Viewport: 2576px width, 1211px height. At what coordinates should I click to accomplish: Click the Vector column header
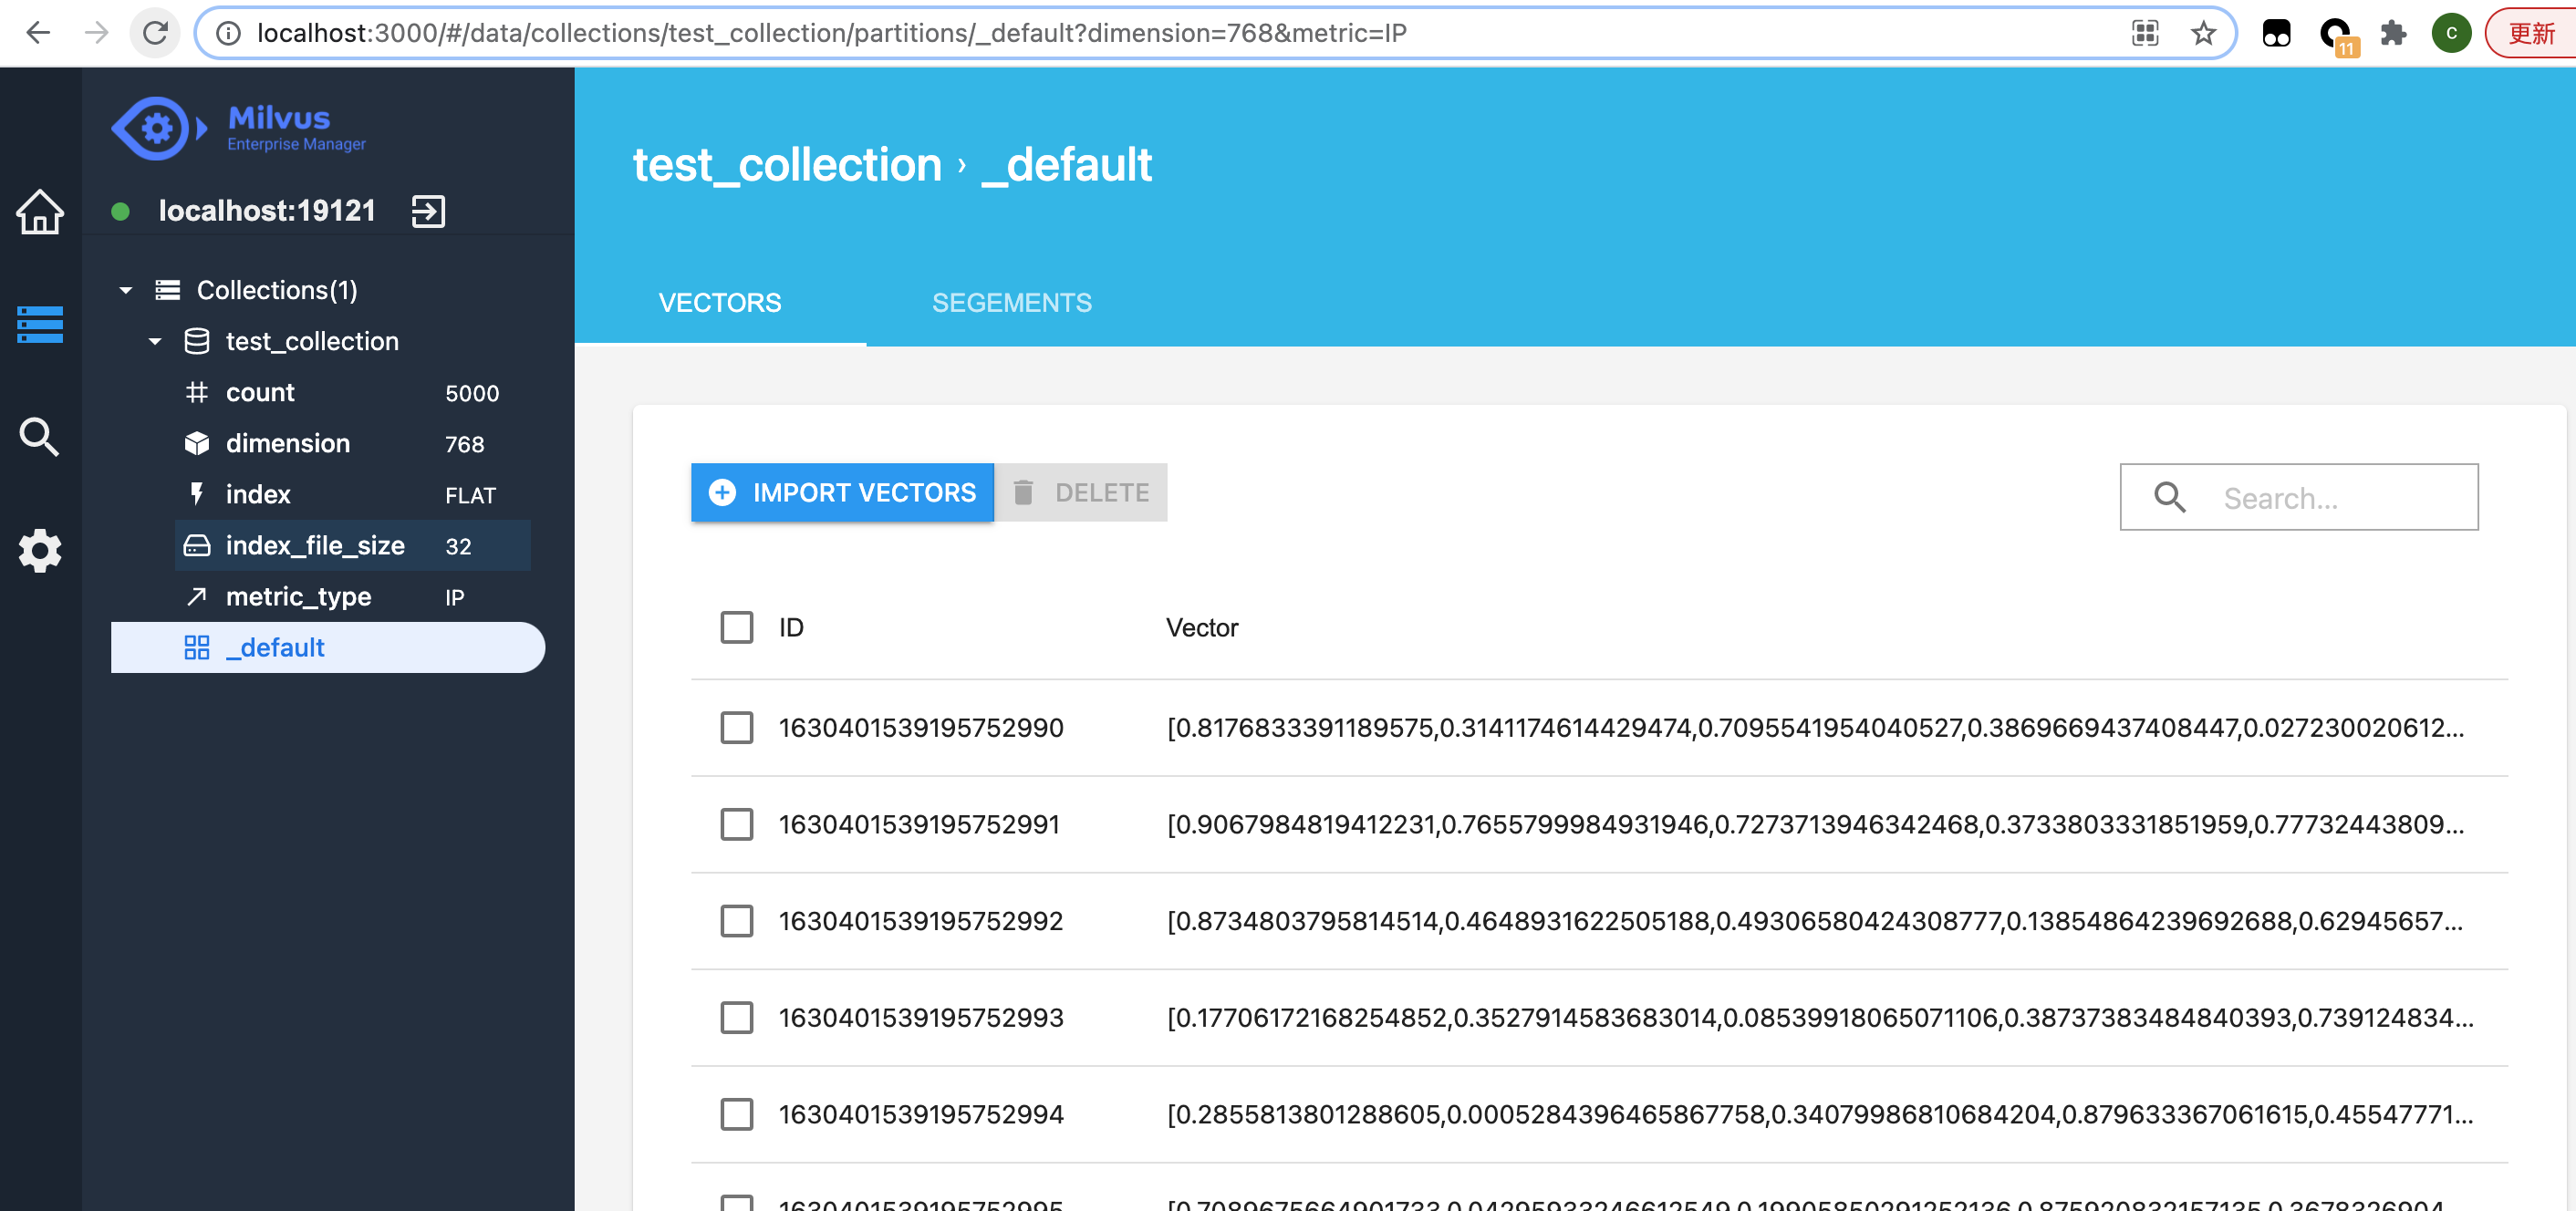1202,628
